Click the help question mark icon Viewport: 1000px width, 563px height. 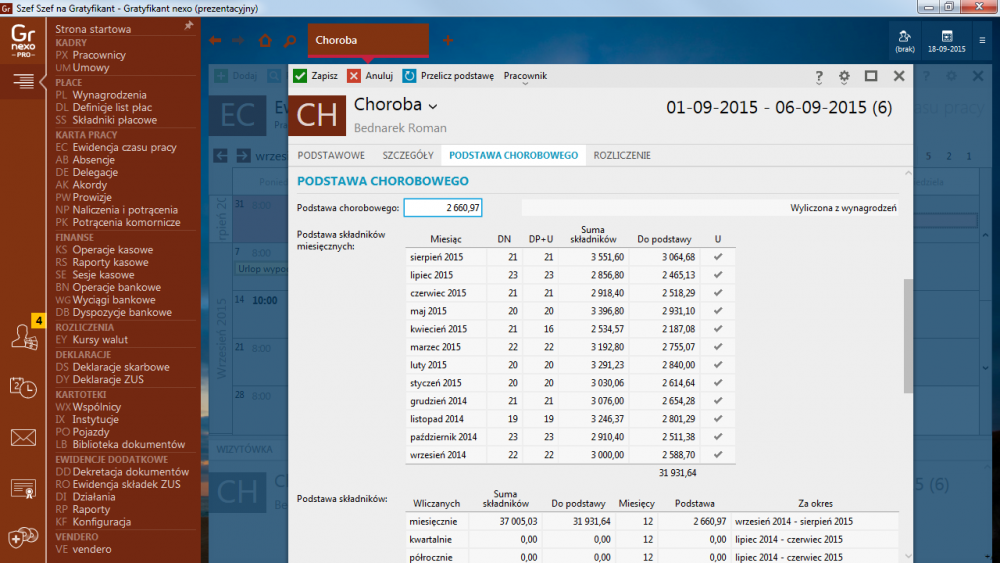(x=819, y=76)
